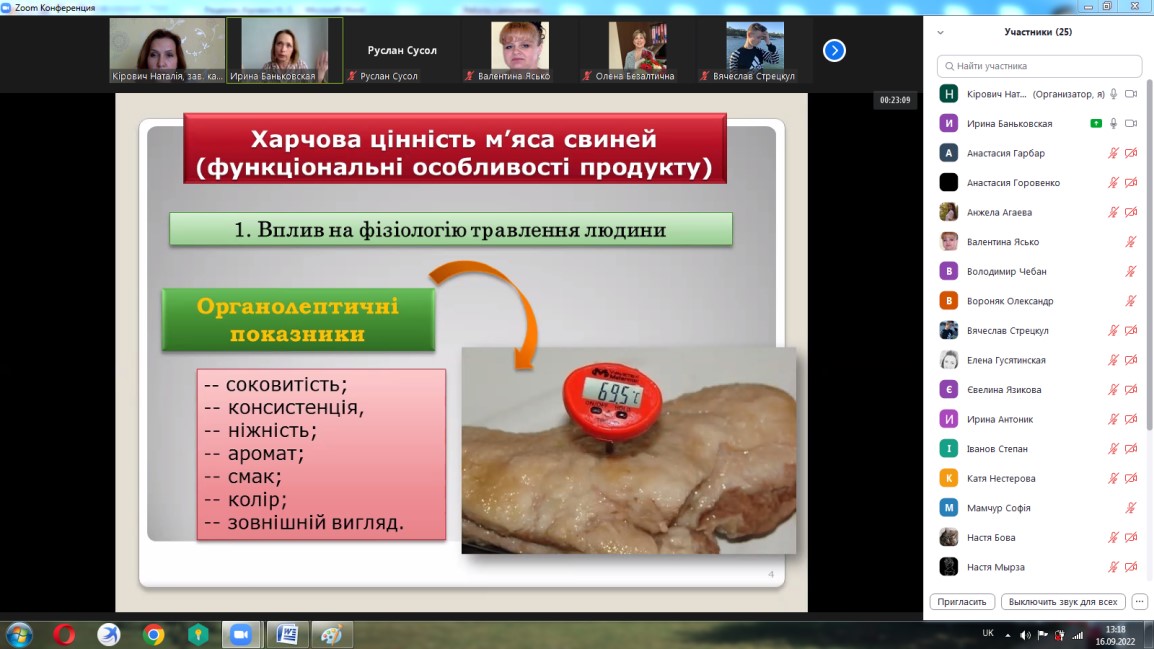Open Paint from the taskbar
The image size is (1154, 649).
pos(331,634)
